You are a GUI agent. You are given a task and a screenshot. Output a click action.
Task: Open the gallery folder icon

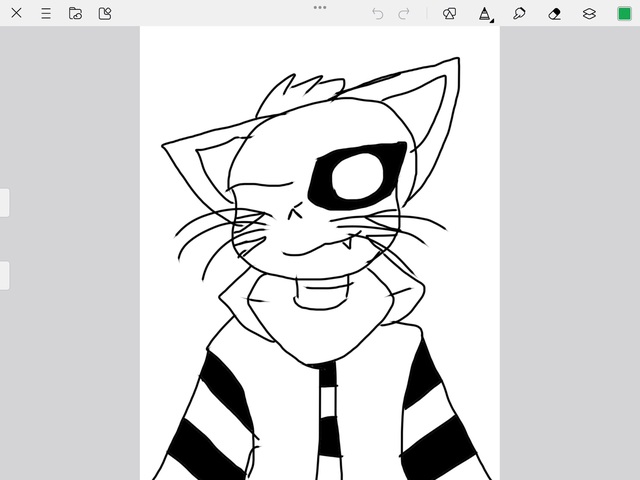click(75, 13)
